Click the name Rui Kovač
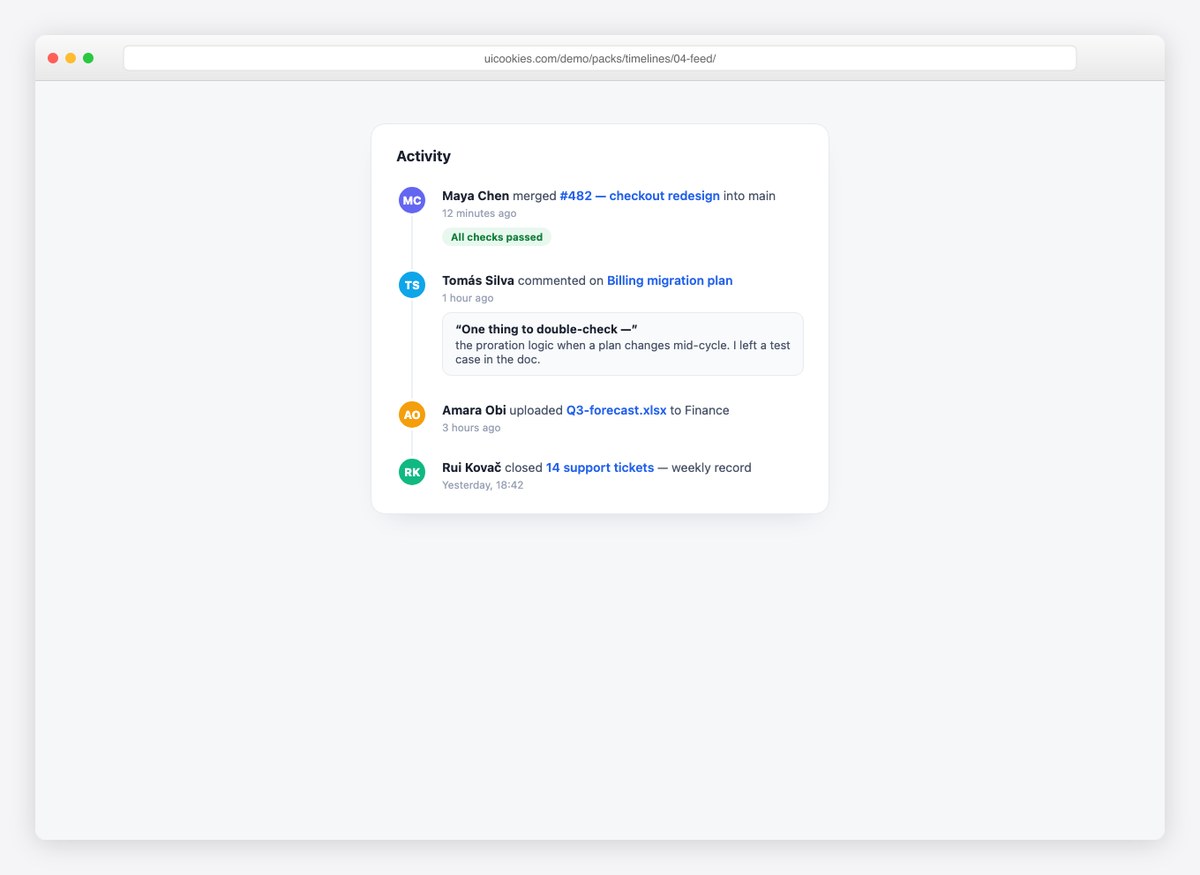 pyautogui.click(x=472, y=468)
